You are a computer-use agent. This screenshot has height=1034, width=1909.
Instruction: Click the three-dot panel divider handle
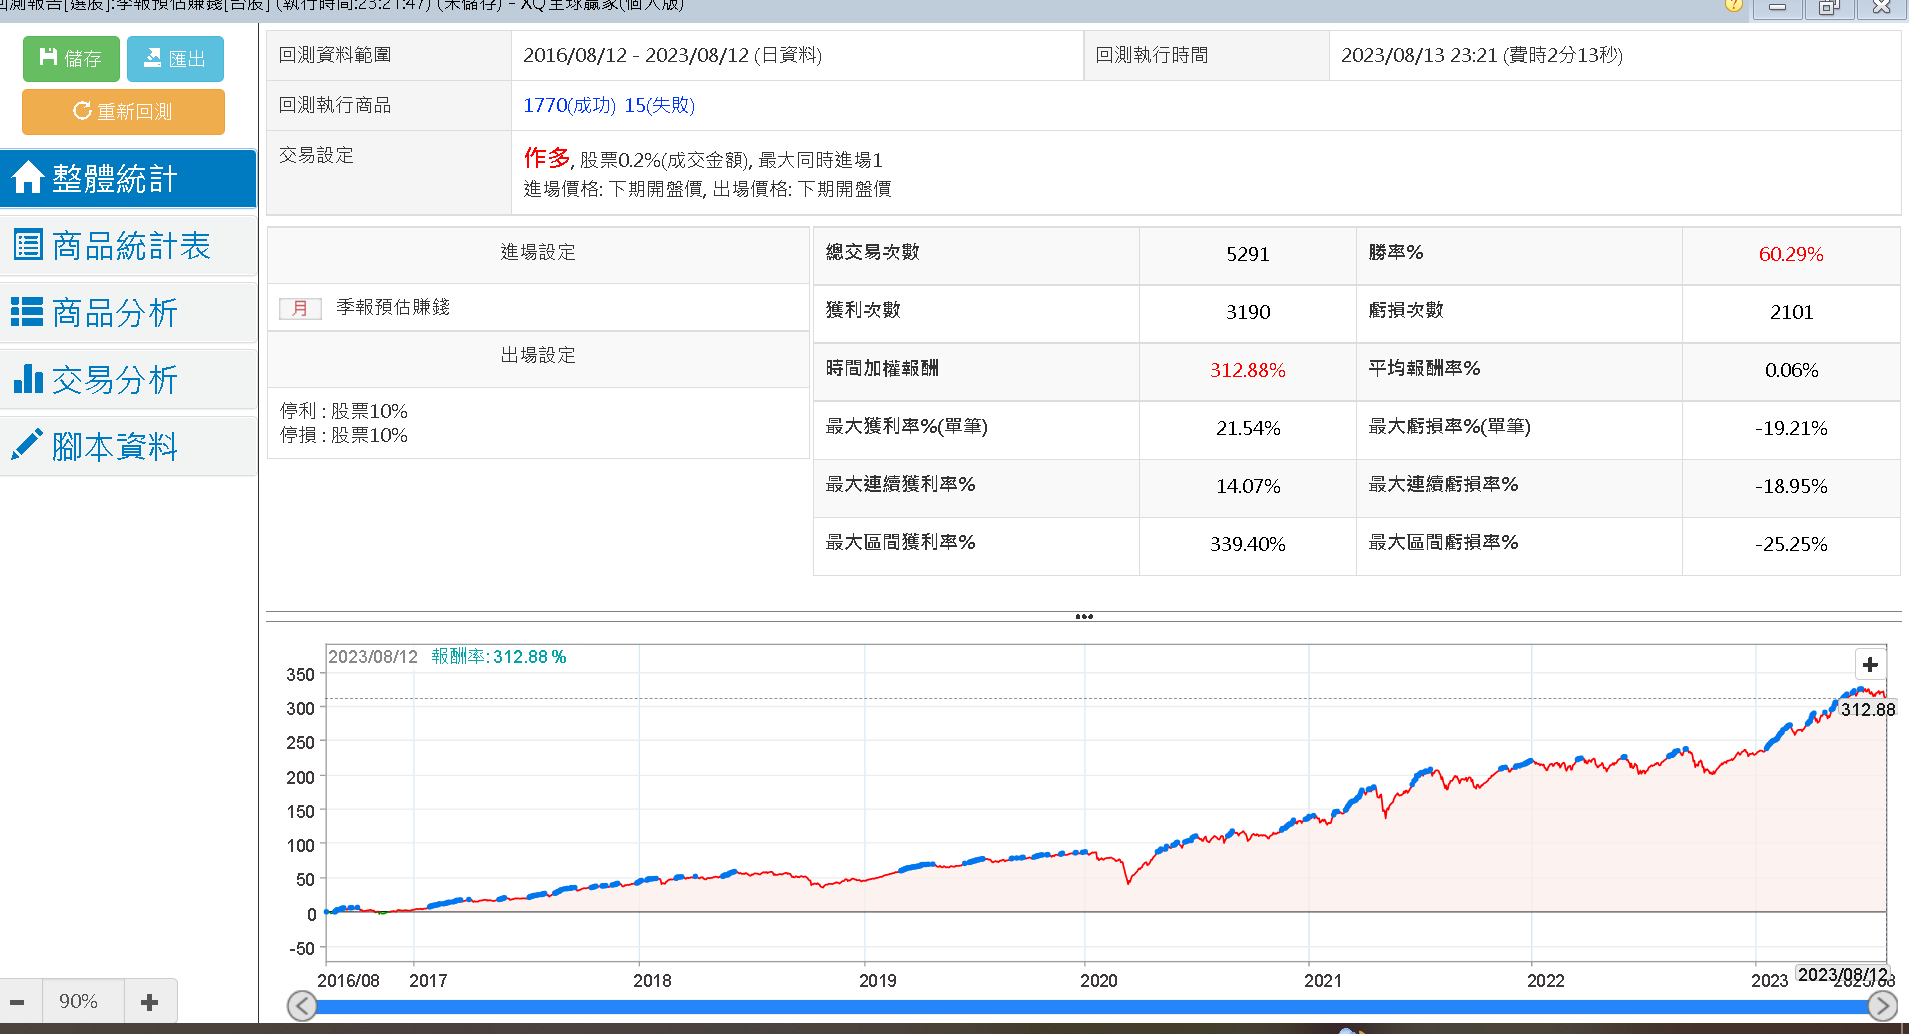click(x=1084, y=616)
